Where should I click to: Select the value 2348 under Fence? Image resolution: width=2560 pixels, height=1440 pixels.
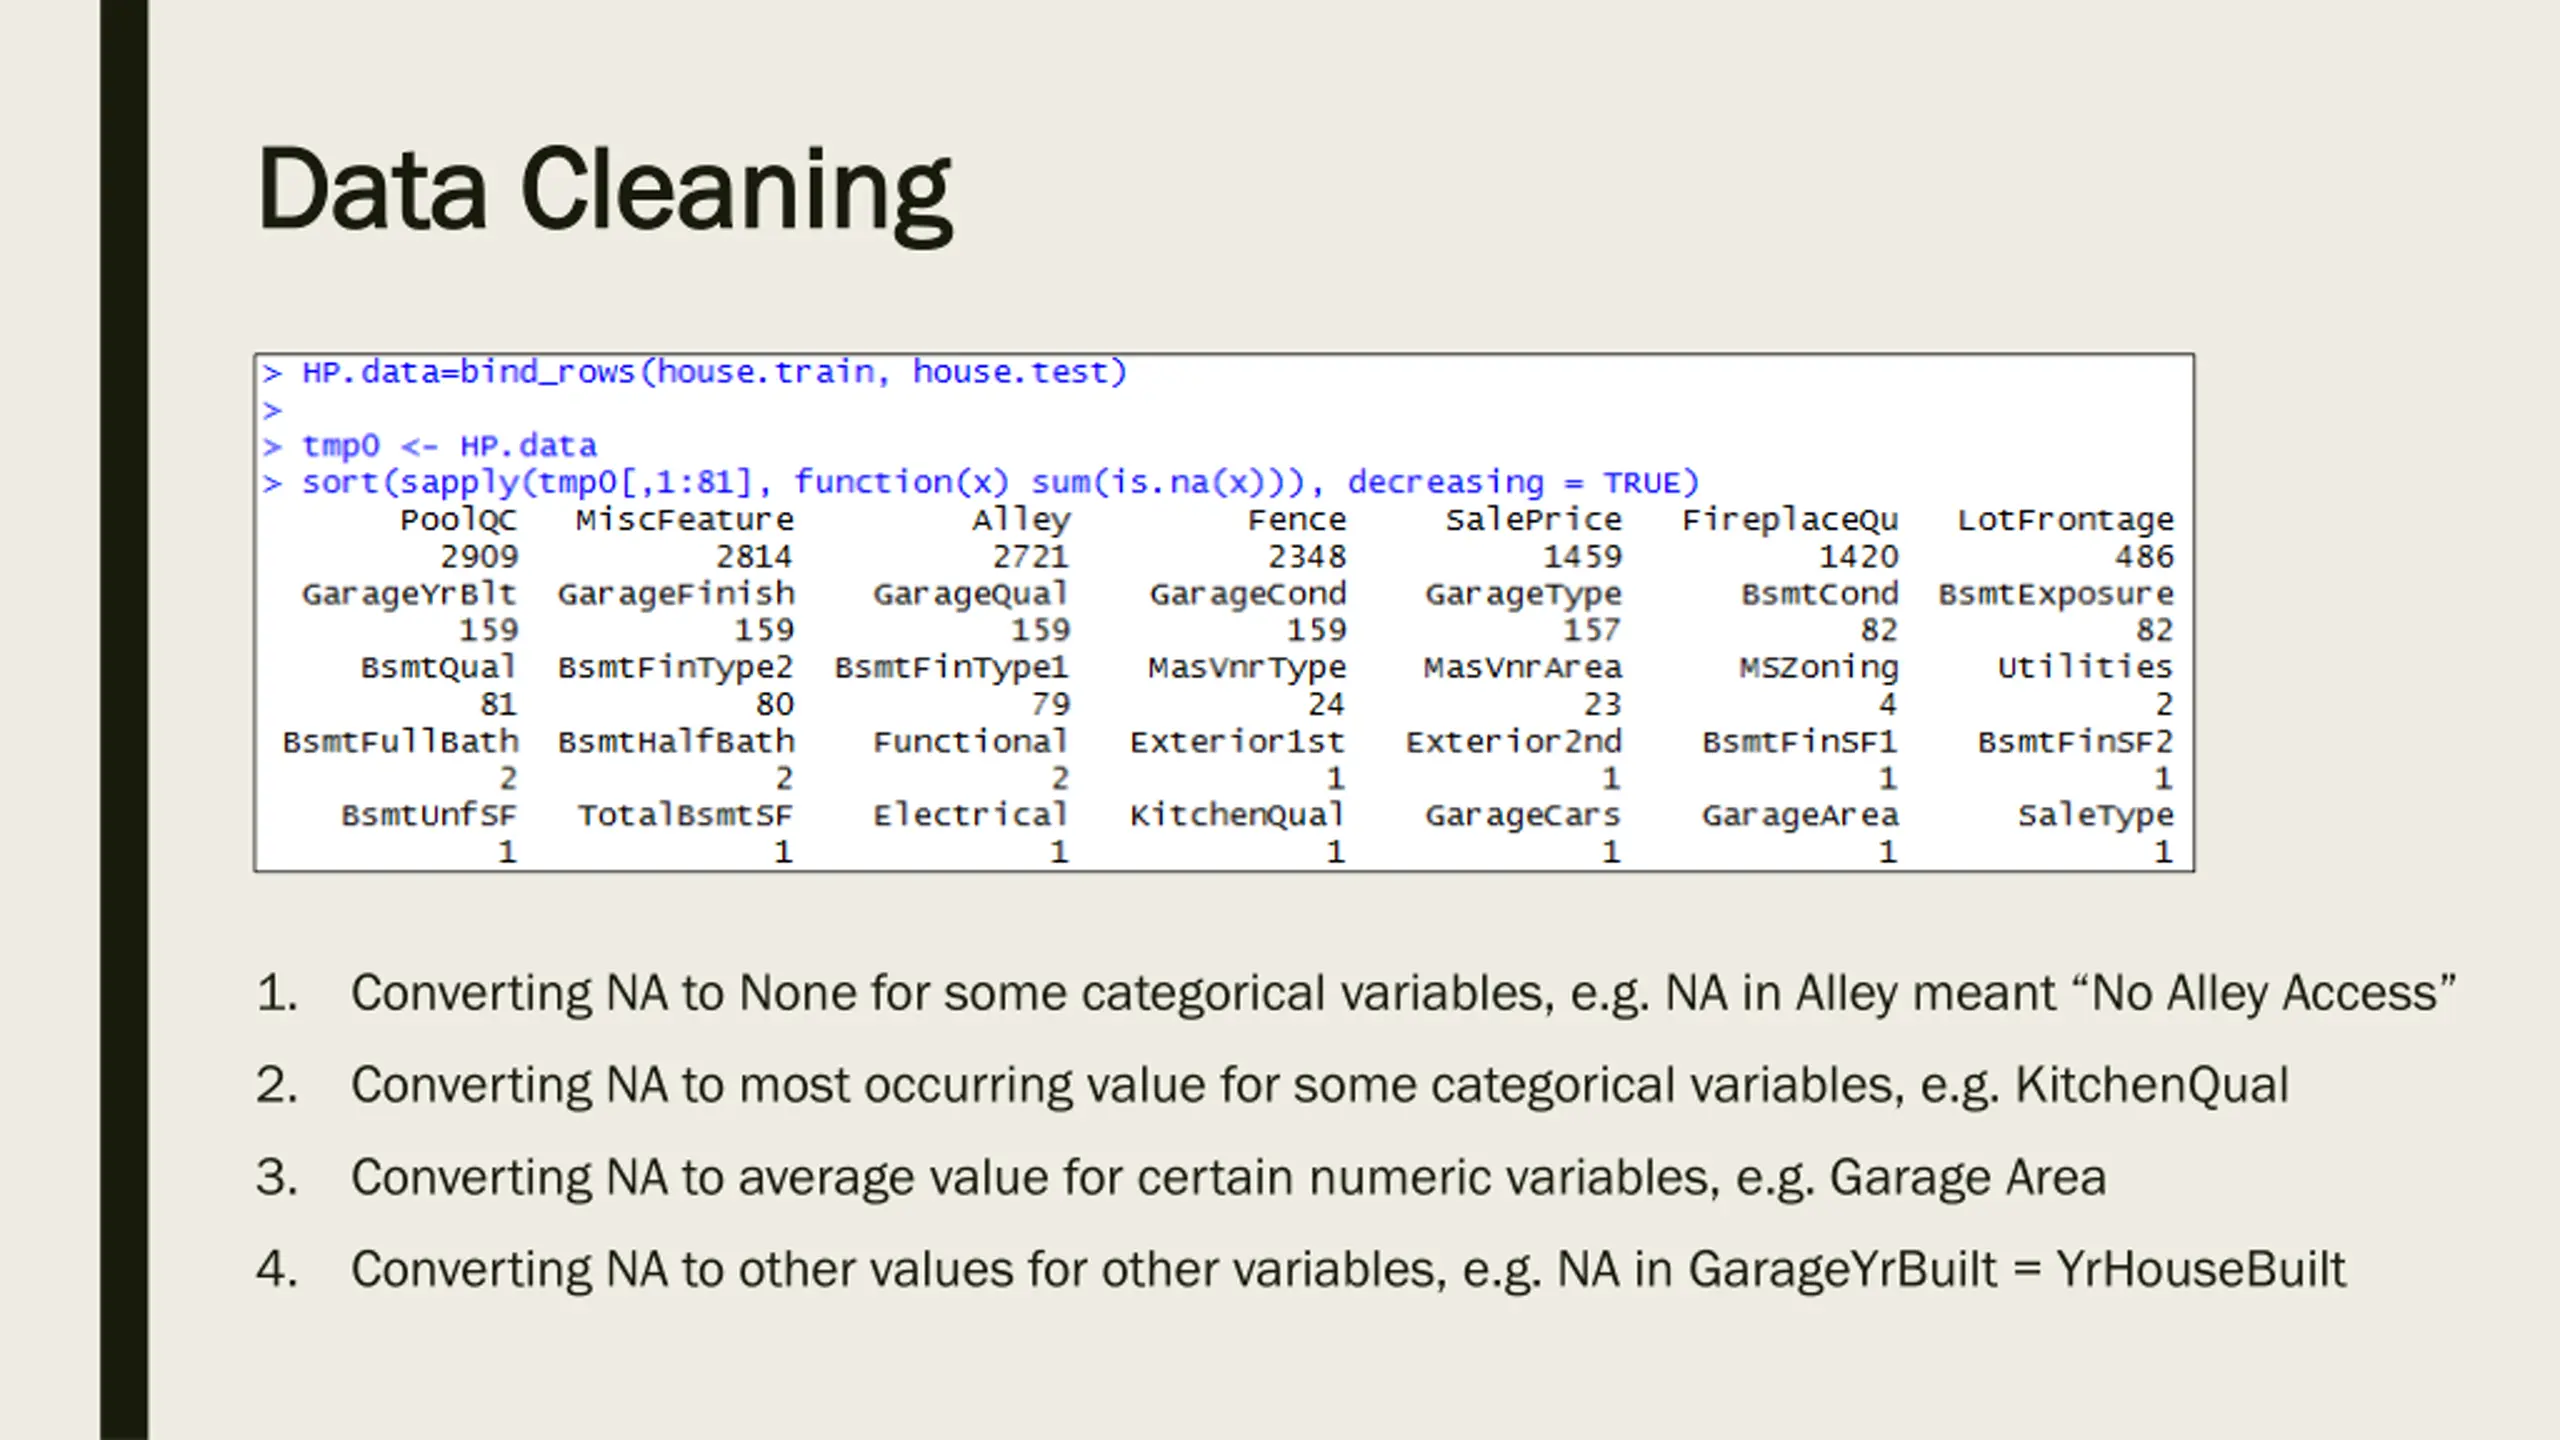coord(1307,557)
